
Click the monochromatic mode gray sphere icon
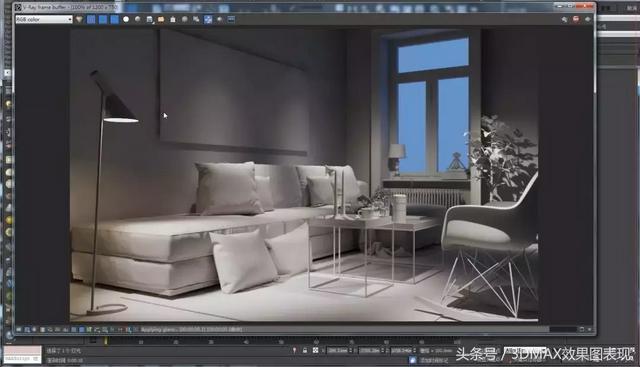[138, 19]
